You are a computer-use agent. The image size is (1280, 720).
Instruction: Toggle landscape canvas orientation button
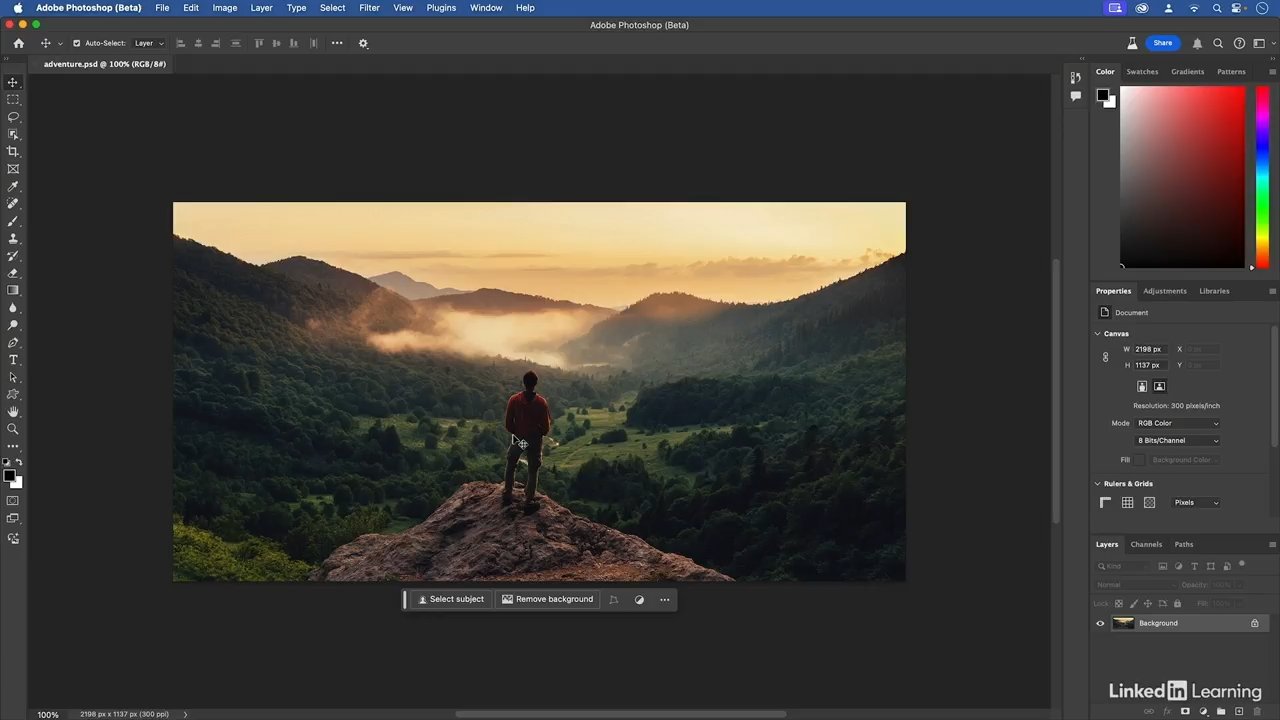1159,386
